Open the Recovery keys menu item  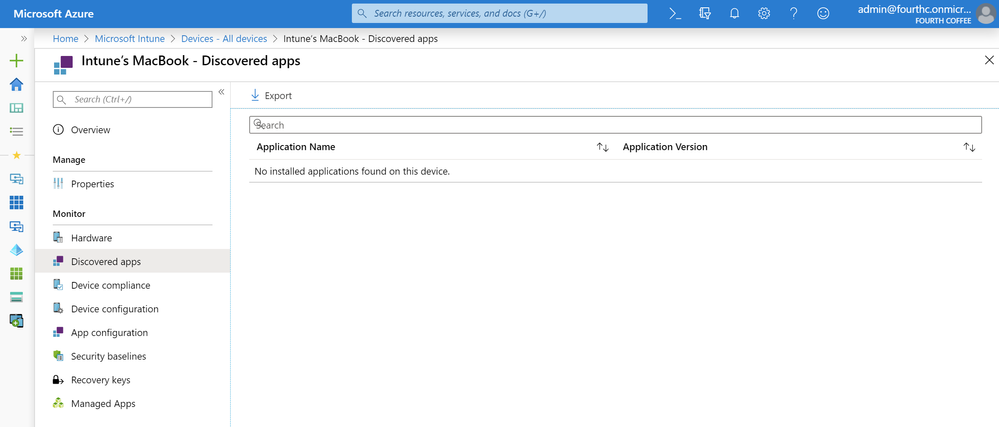(x=133, y=380)
